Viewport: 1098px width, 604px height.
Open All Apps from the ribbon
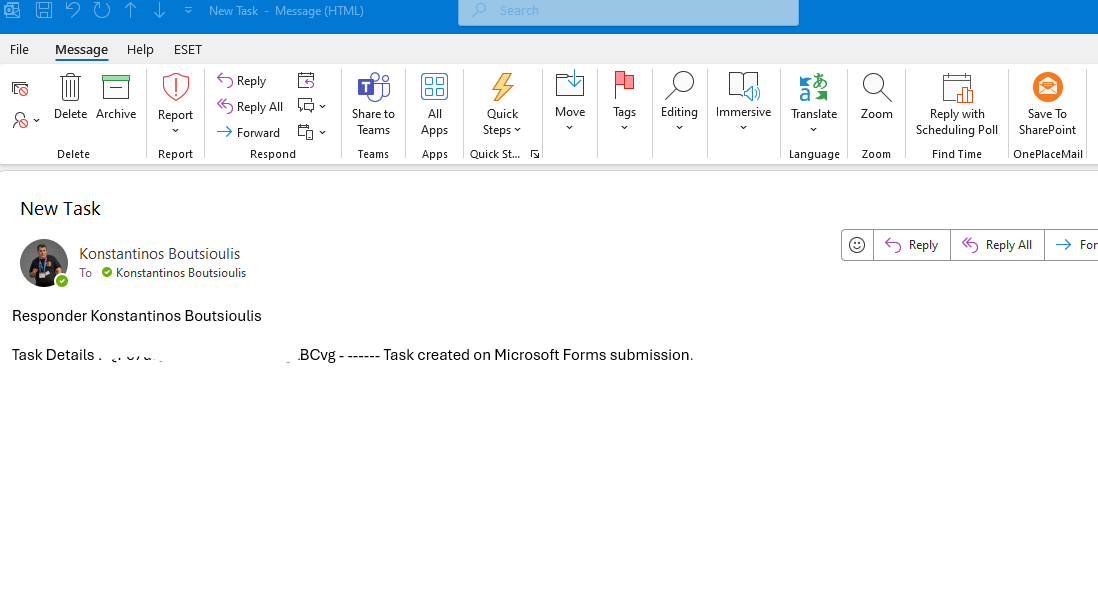(x=434, y=104)
